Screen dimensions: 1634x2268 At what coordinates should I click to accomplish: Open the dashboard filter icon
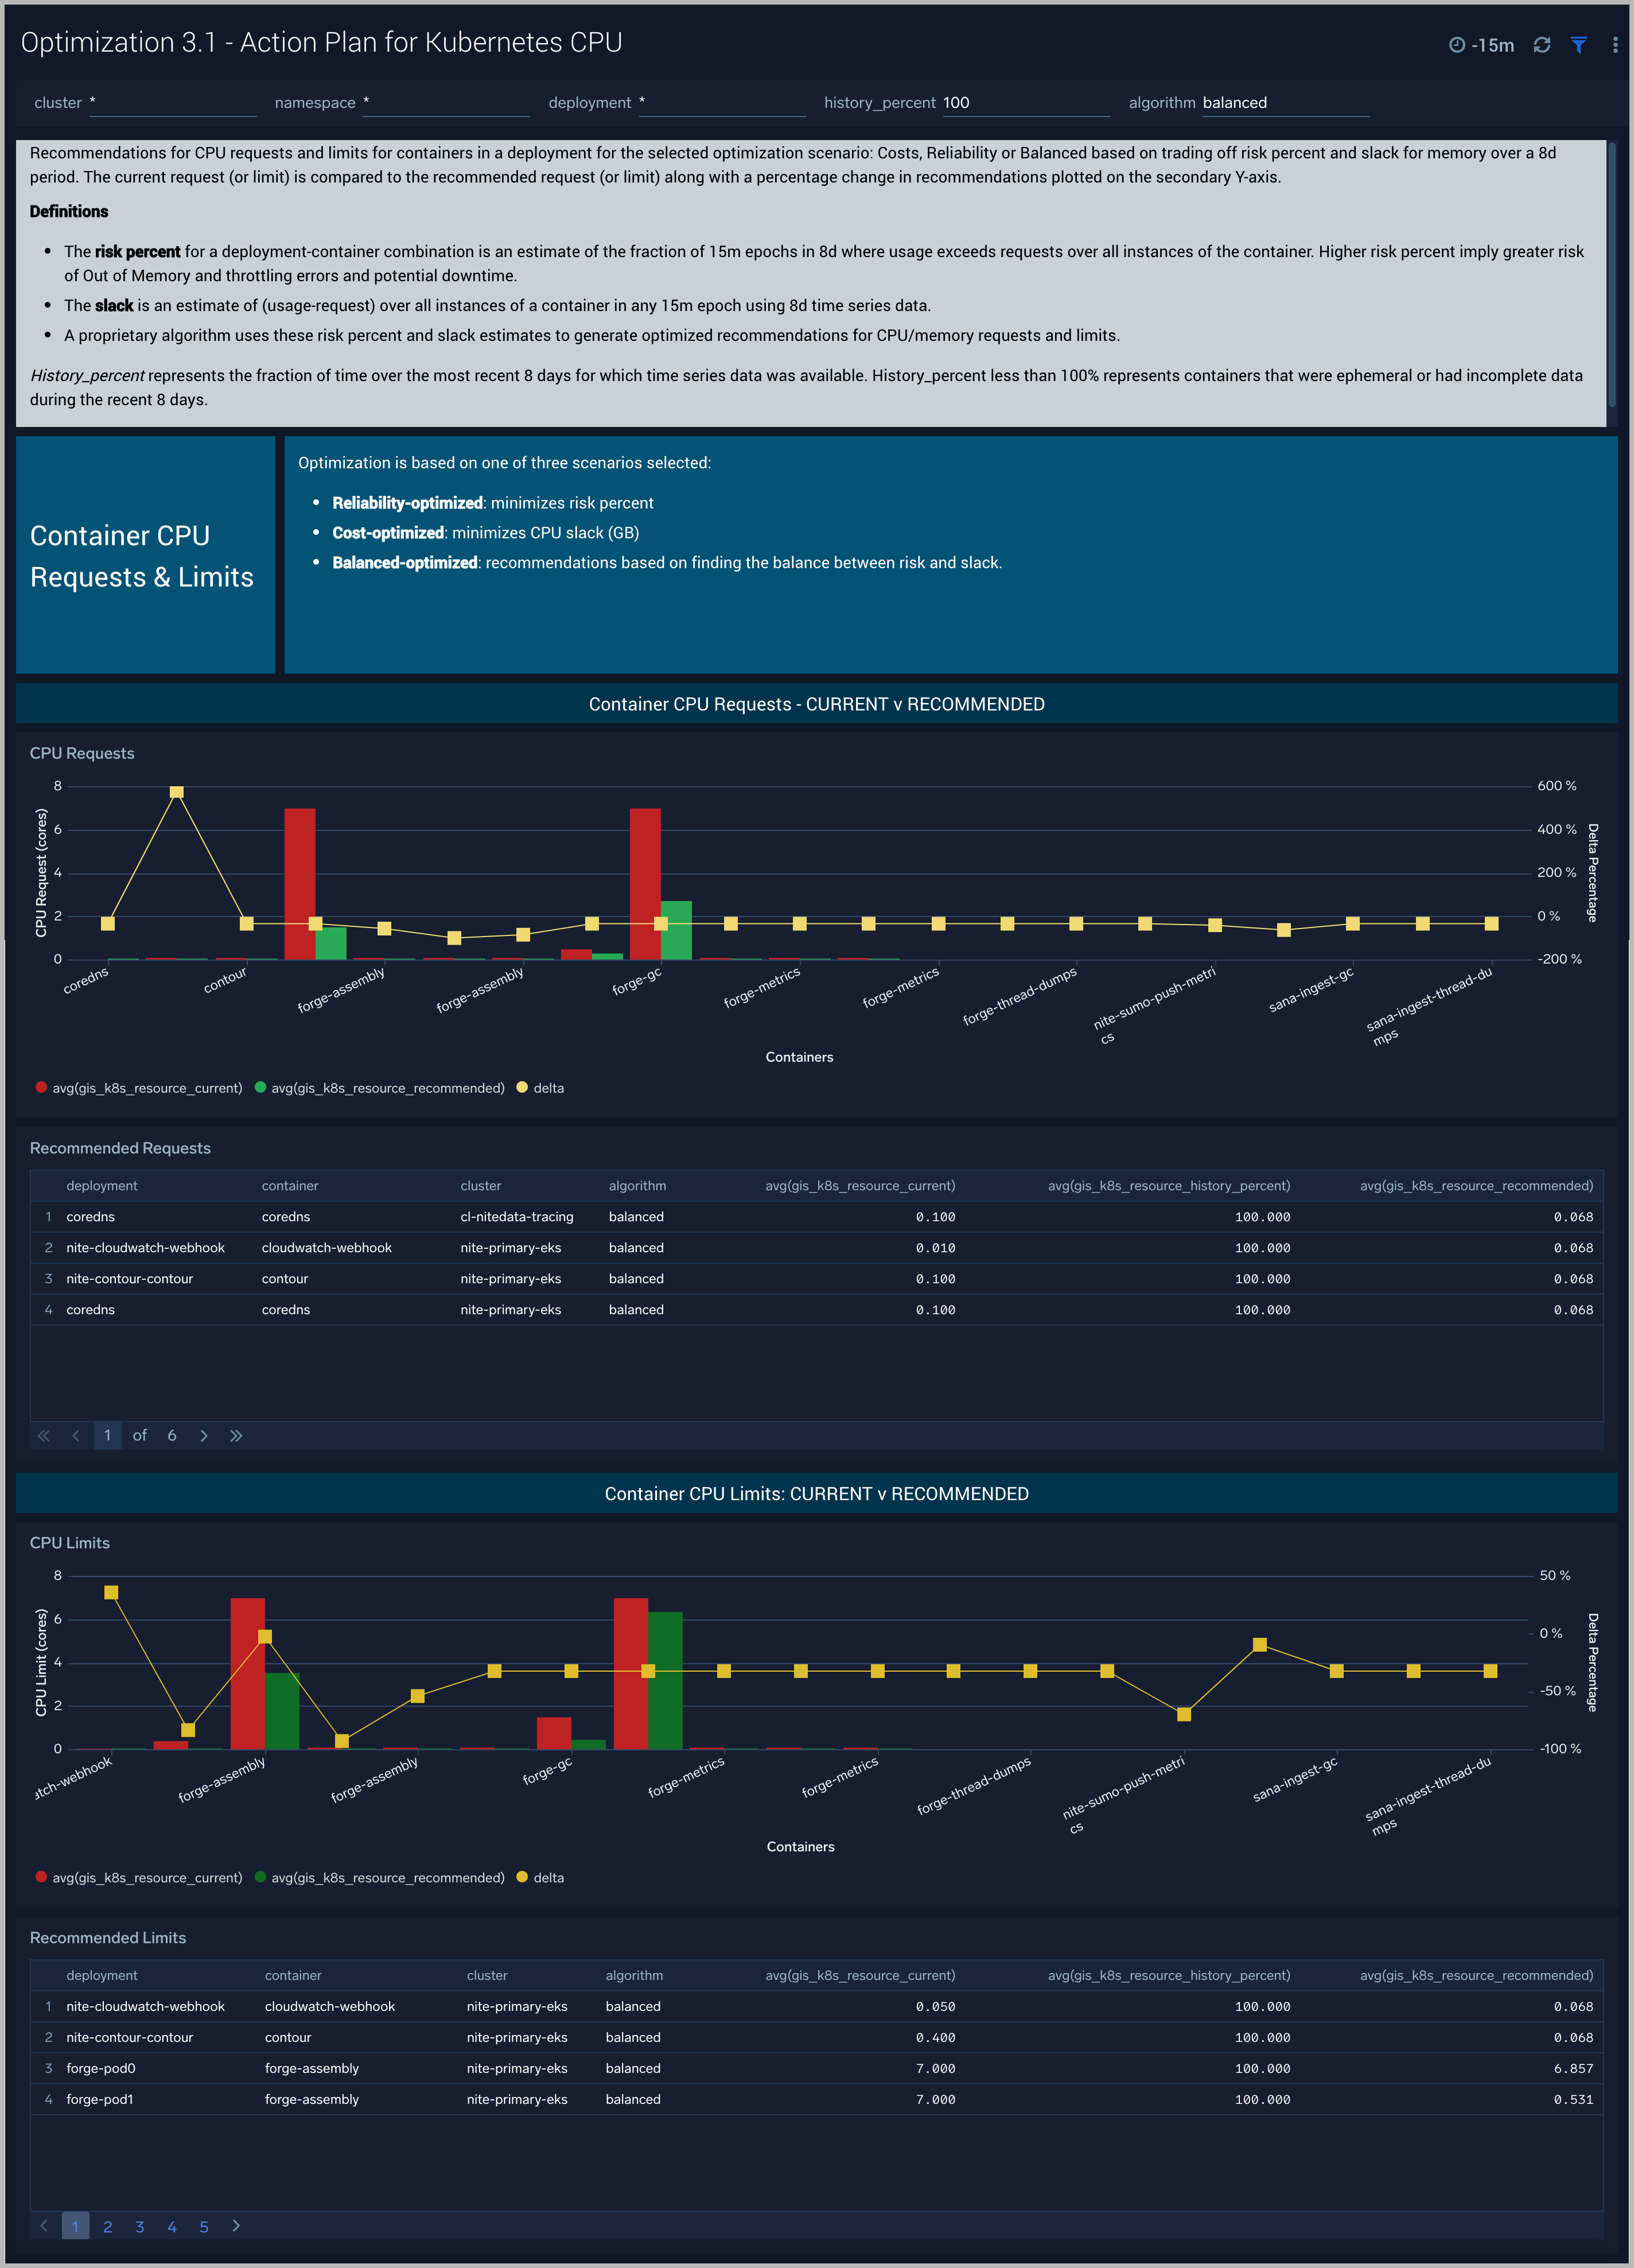(1578, 45)
